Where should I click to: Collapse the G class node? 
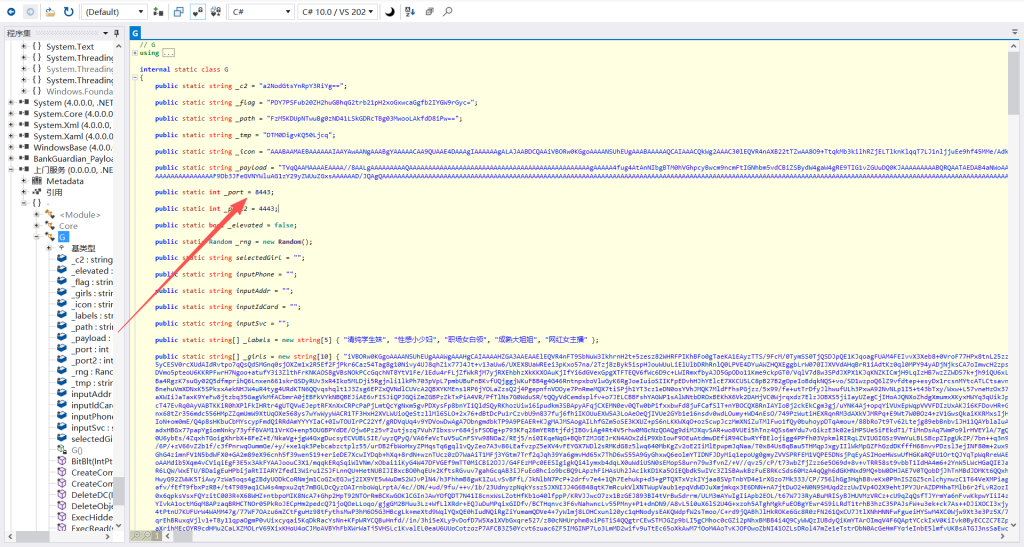[37, 236]
